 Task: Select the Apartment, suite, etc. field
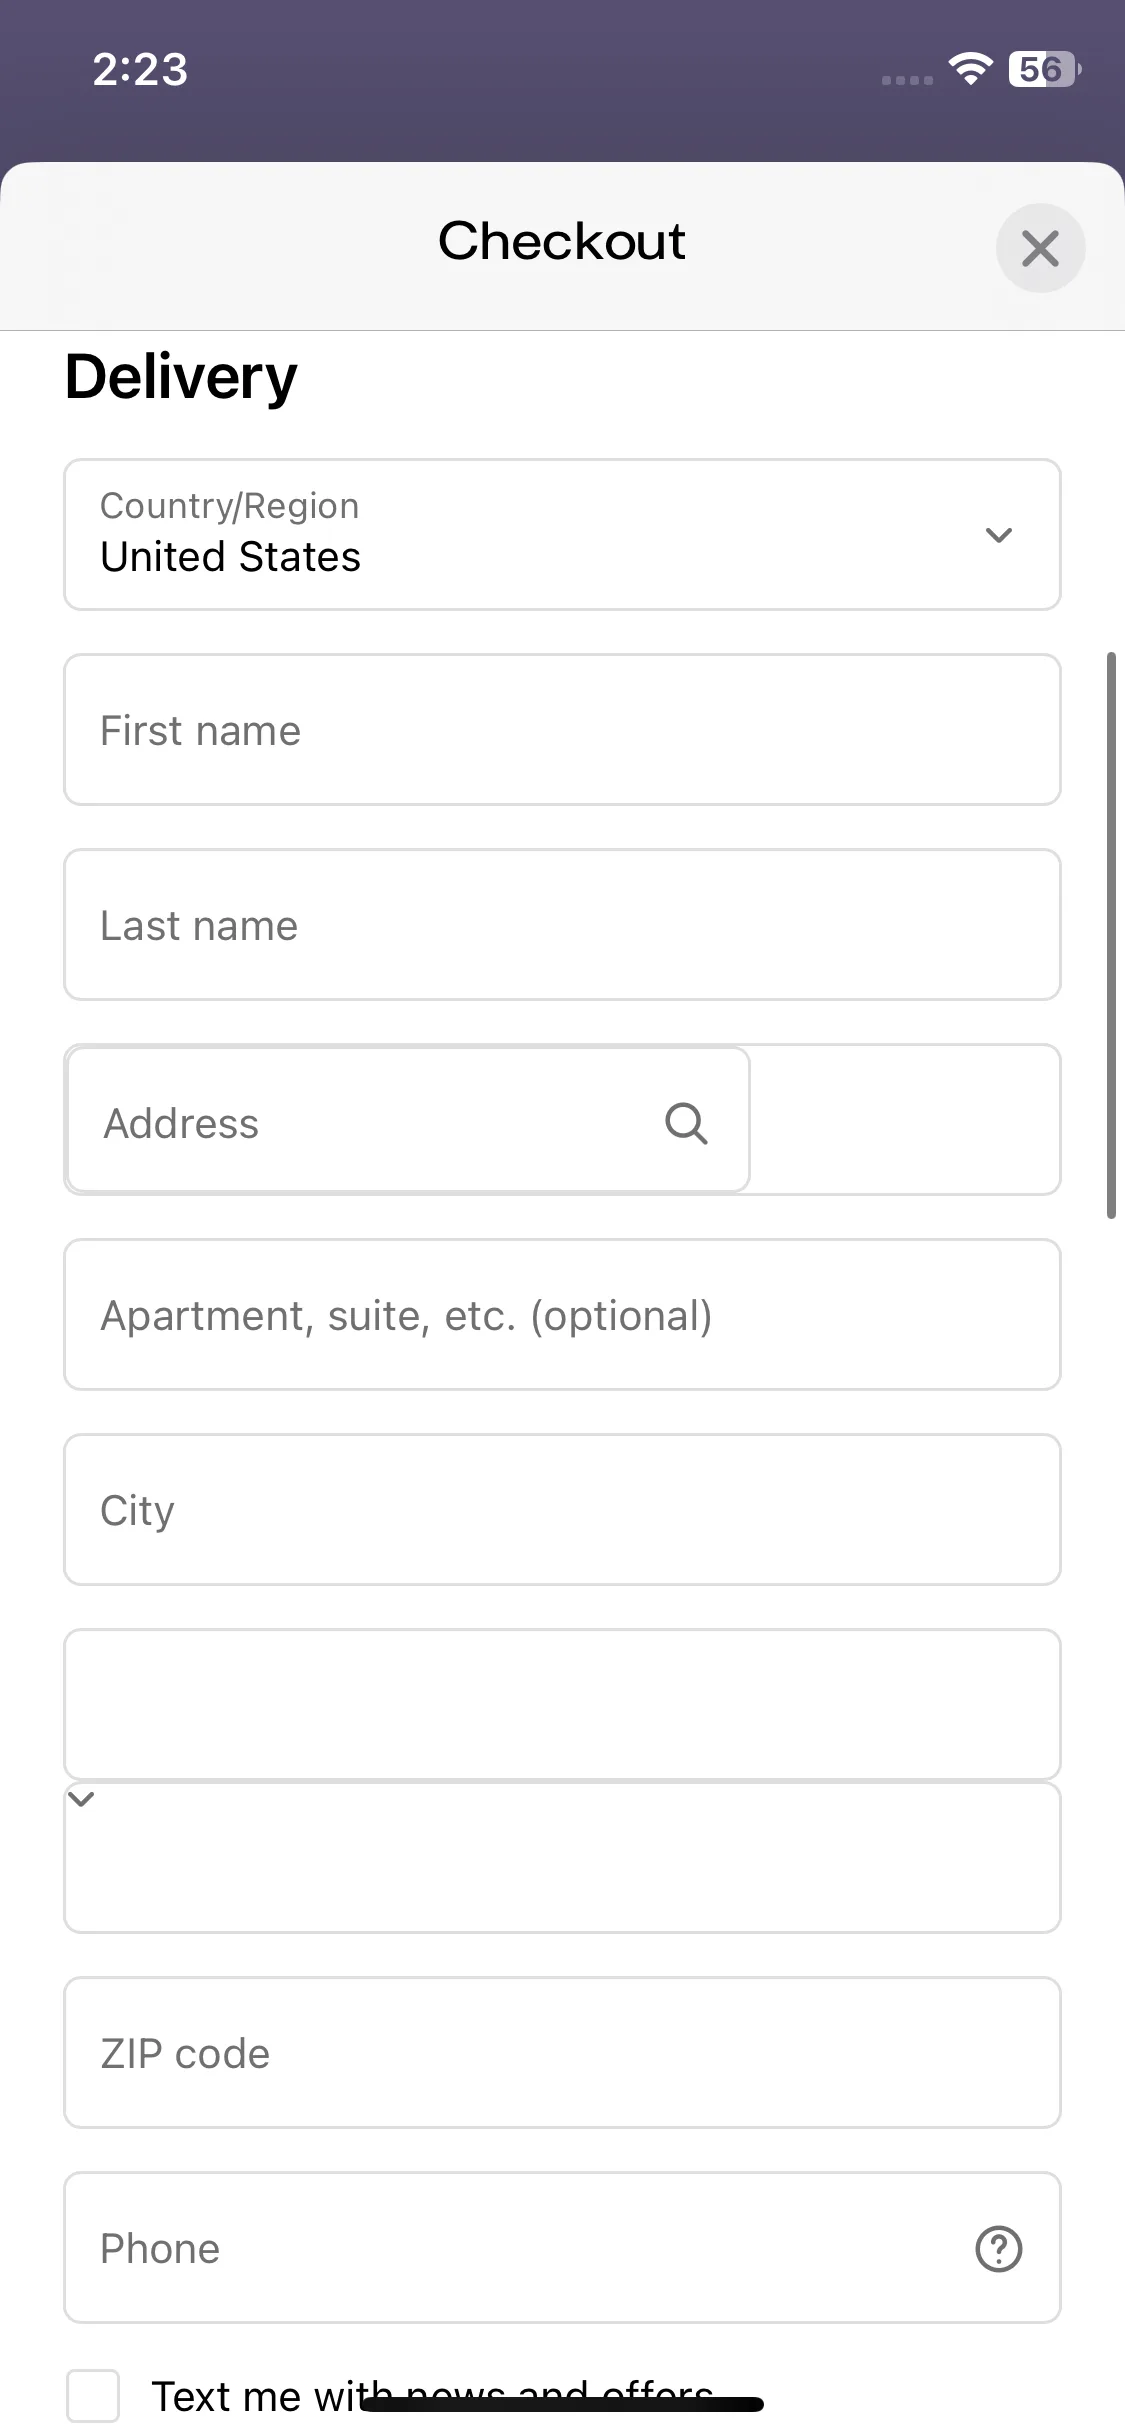[x=562, y=1314]
